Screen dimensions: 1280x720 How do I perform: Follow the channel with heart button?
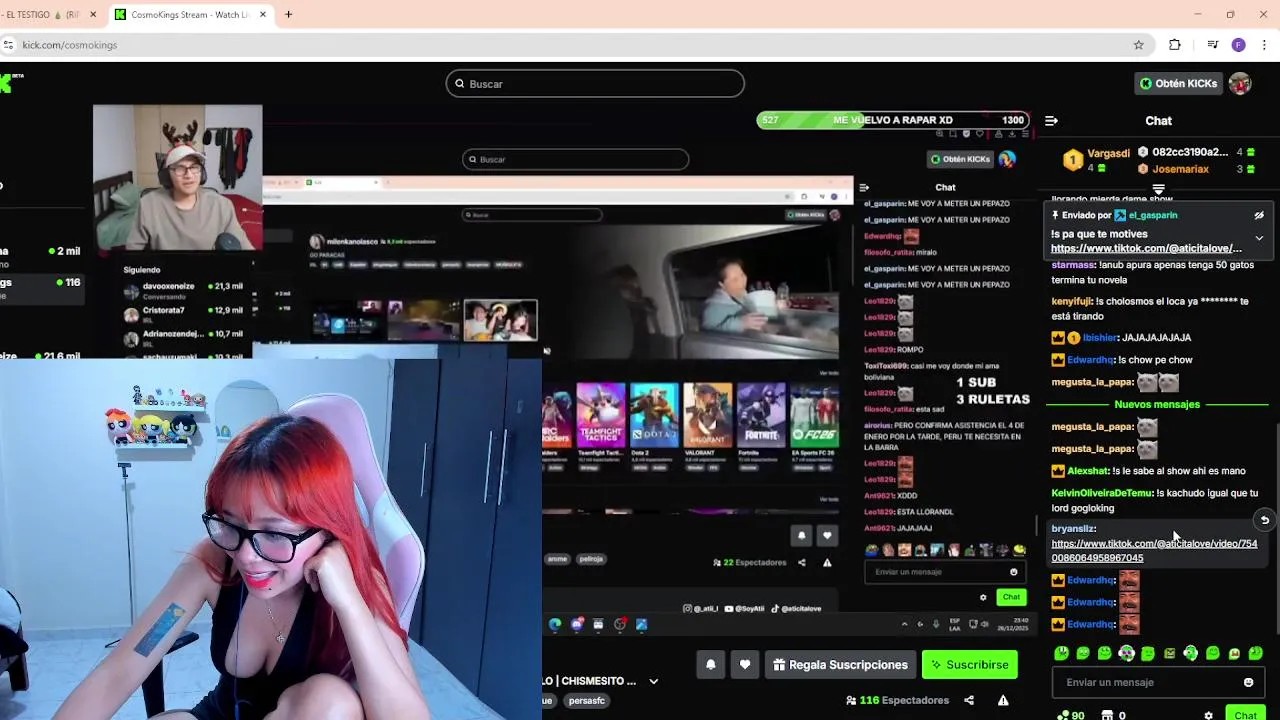point(745,665)
